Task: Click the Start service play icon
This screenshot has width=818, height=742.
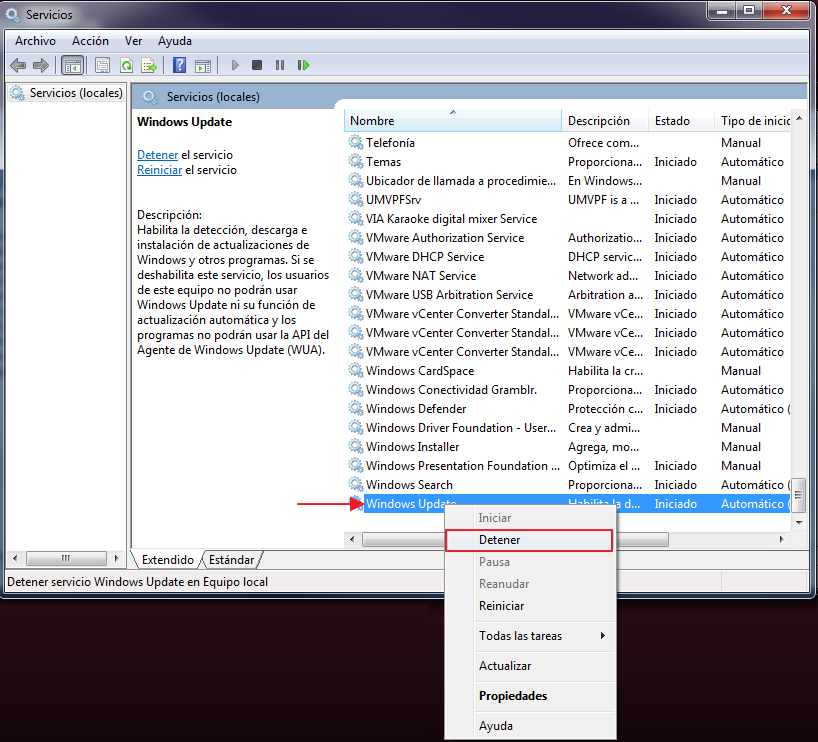Action: pos(235,65)
